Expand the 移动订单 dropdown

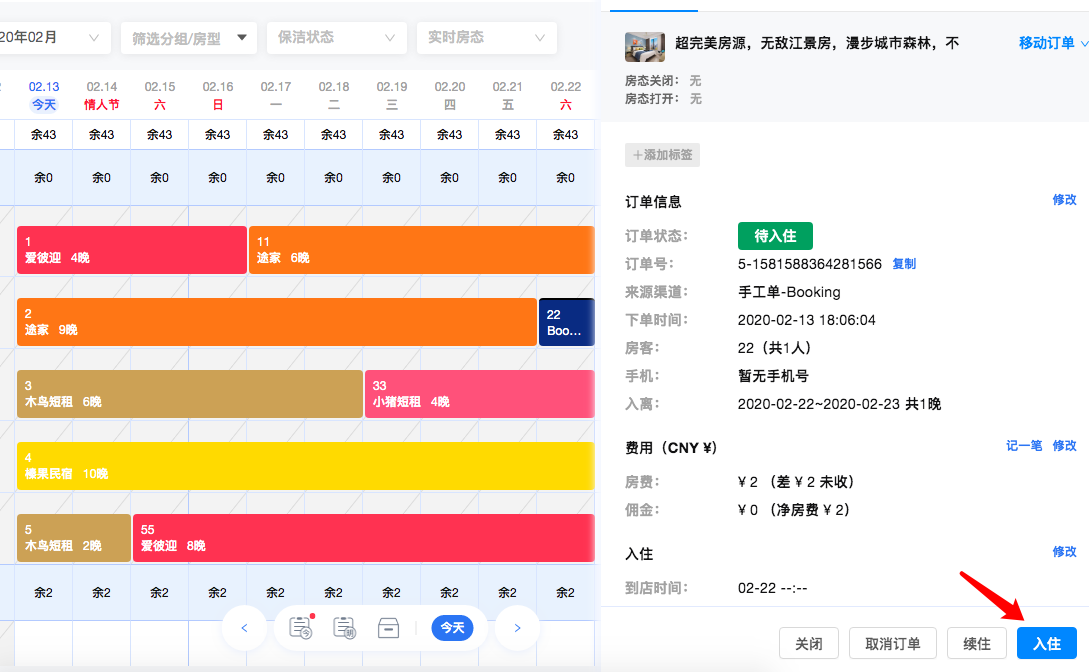(1053, 43)
